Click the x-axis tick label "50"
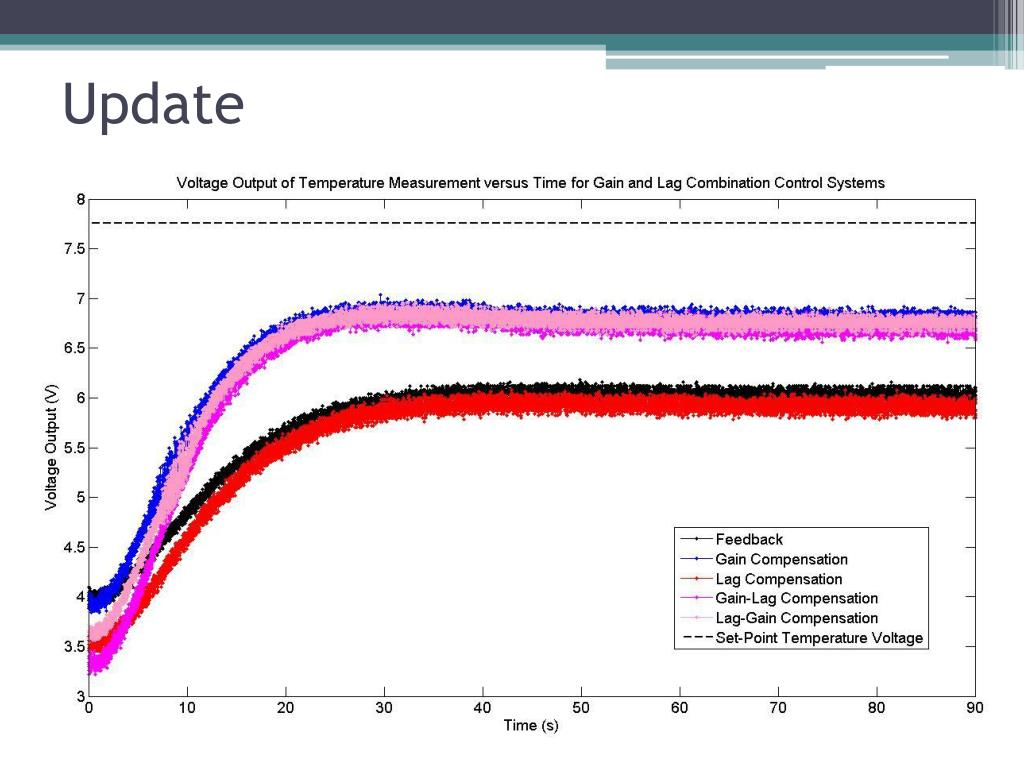 click(x=581, y=708)
